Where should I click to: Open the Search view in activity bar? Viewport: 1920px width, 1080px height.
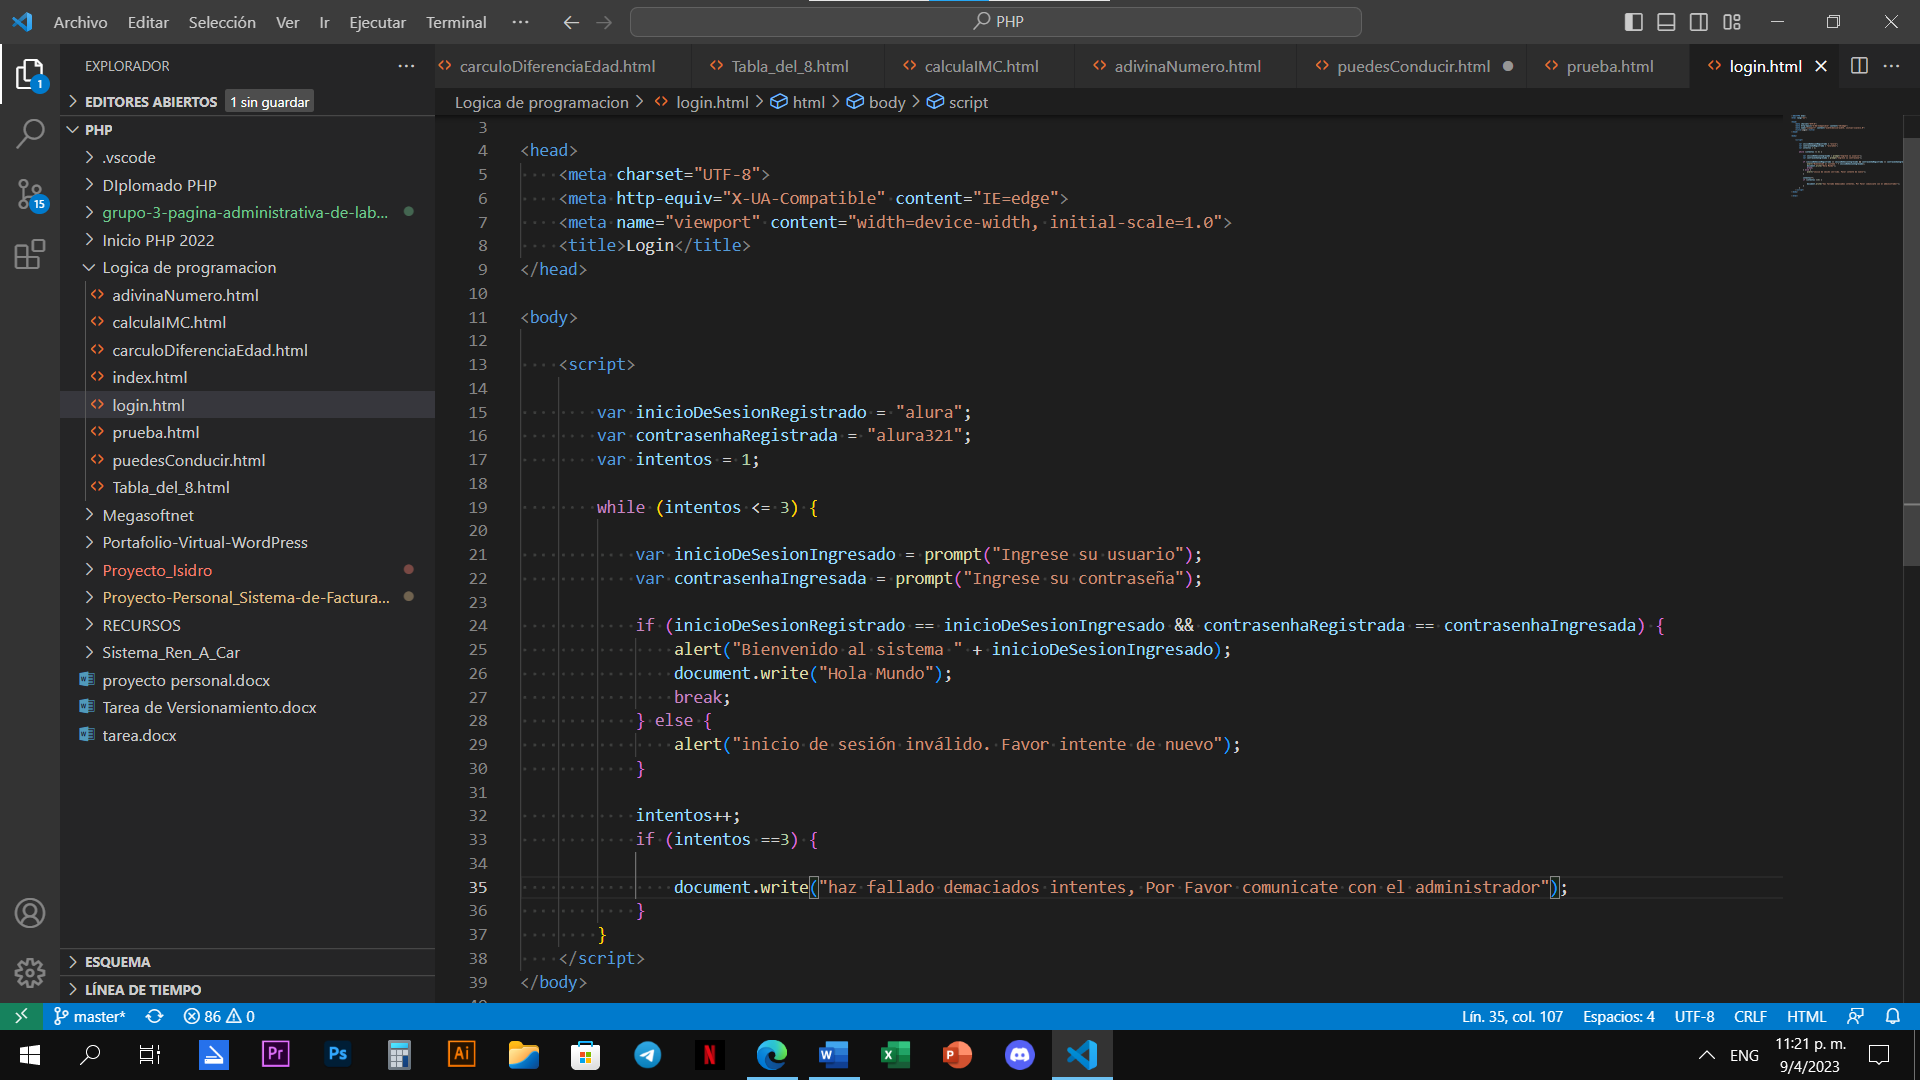click(x=30, y=133)
